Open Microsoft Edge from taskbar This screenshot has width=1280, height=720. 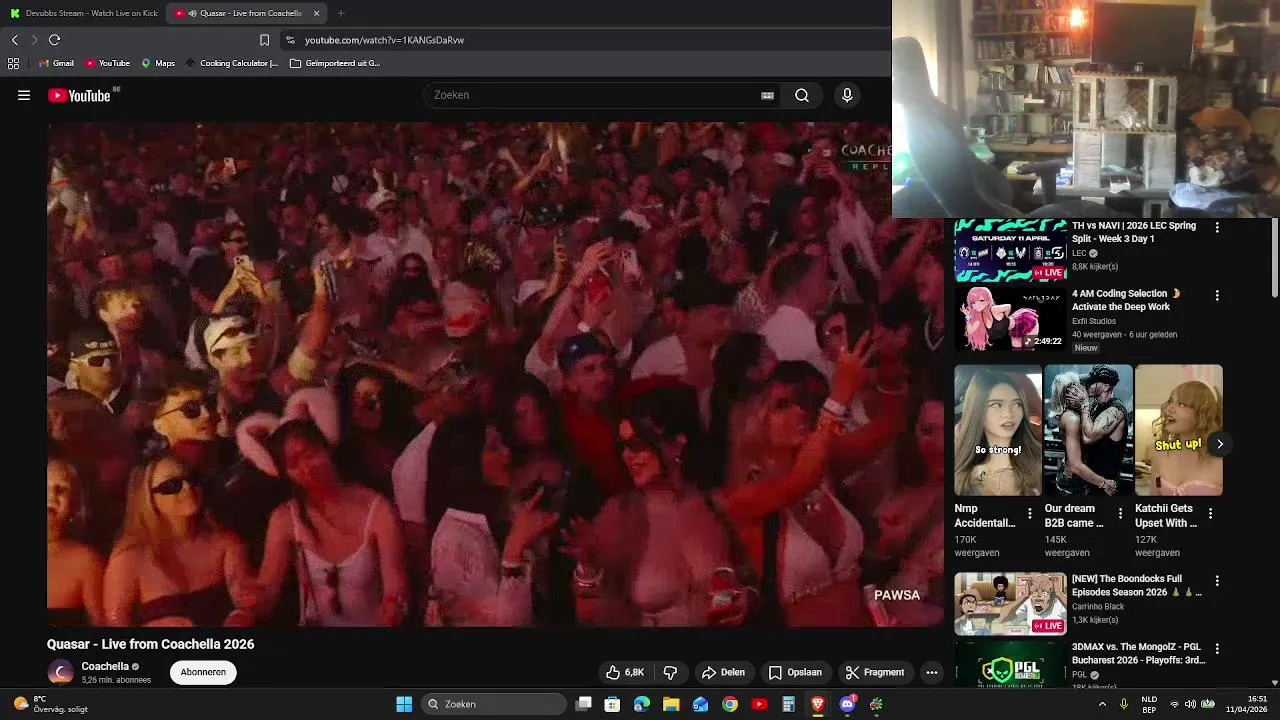tap(641, 704)
